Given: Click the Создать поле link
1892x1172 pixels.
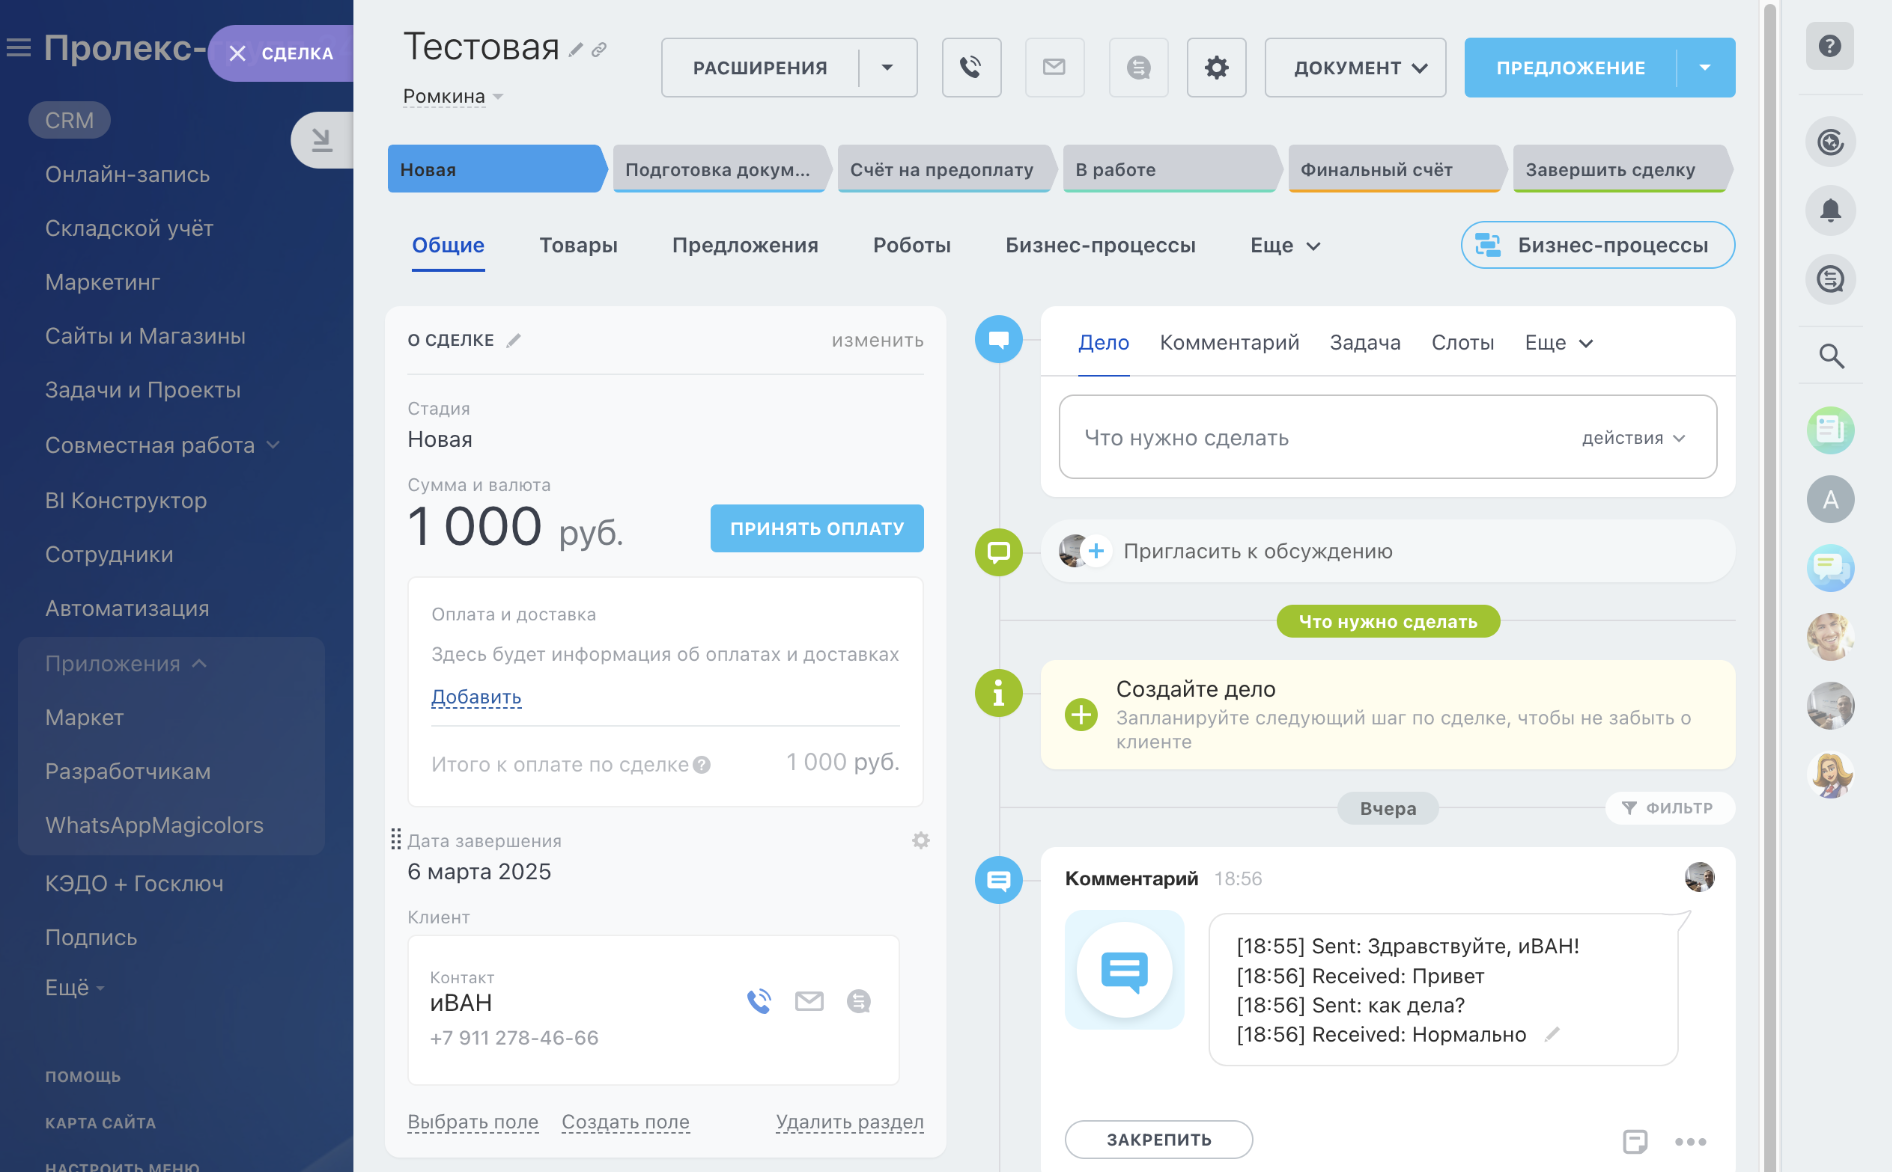Looking at the screenshot, I should 625,1122.
